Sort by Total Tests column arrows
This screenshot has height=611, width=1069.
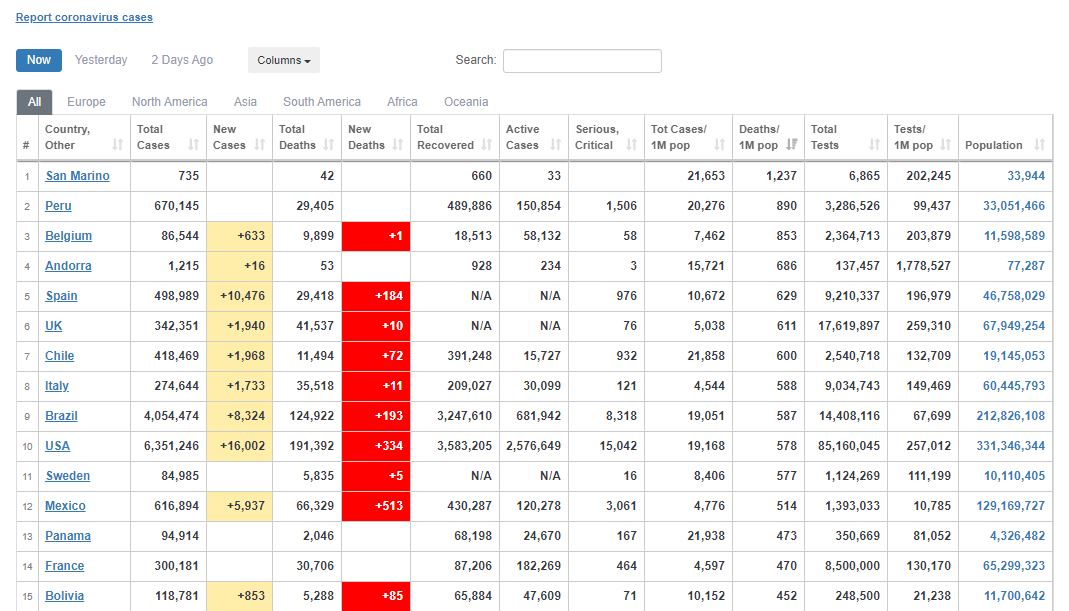click(875, 145)
